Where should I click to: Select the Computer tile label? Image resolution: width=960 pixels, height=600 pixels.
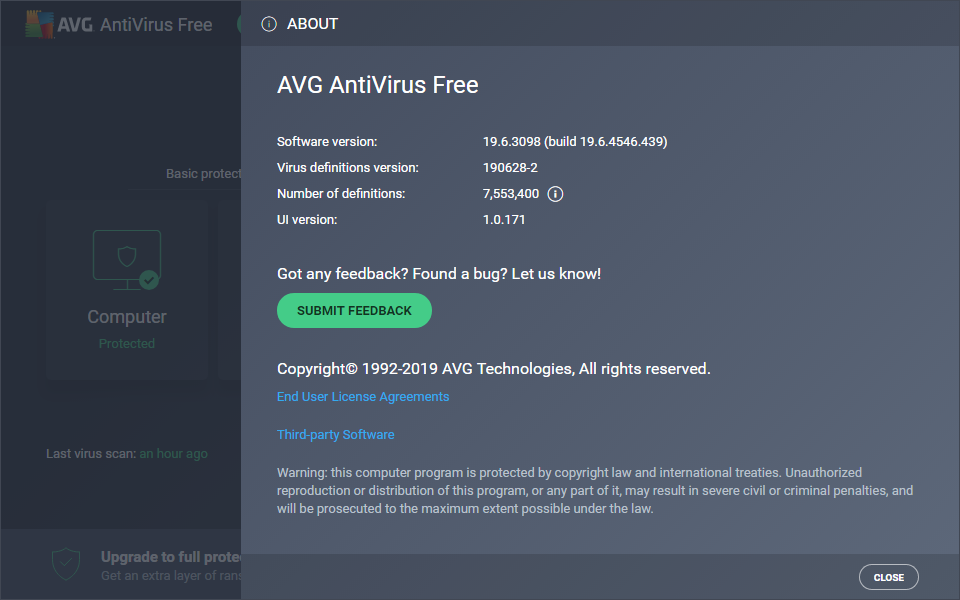(127, 317)
